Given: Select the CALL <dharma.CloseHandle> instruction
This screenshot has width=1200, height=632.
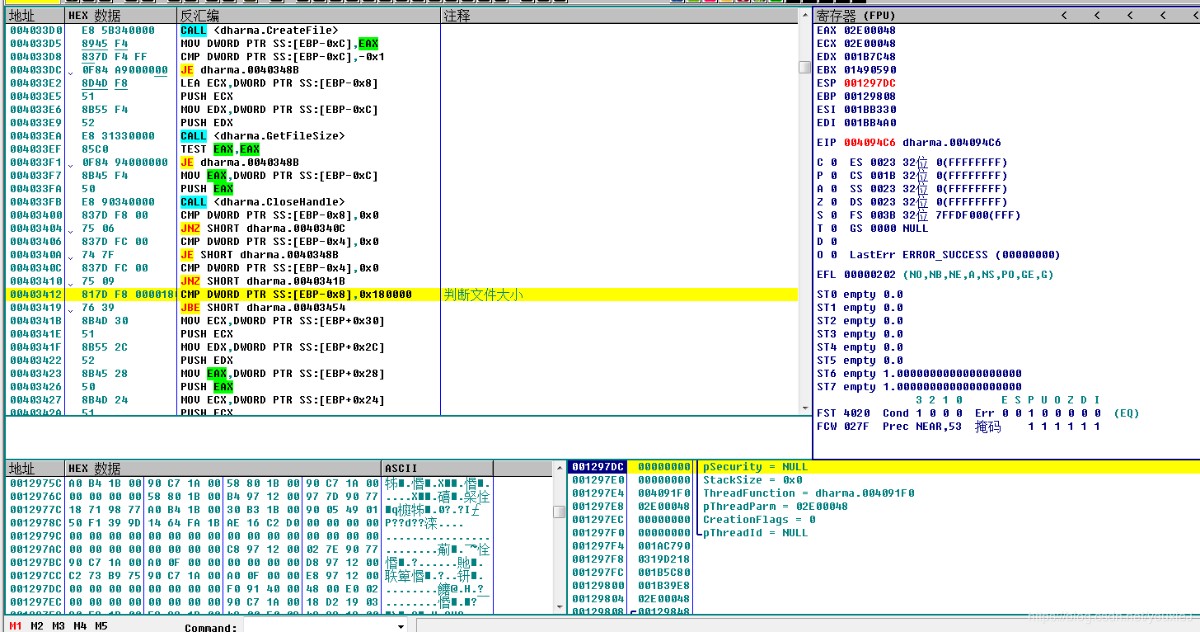Looking at the screenshot, I should (x=262, y=202).
